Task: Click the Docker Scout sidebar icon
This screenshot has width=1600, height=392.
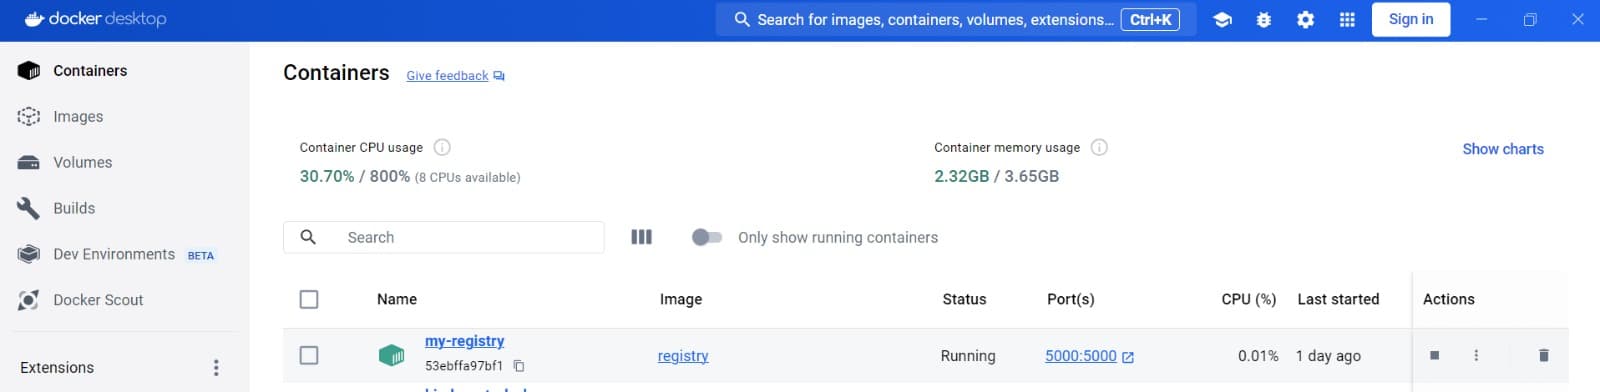Action: pyautogui.click(x=29, y=300)
